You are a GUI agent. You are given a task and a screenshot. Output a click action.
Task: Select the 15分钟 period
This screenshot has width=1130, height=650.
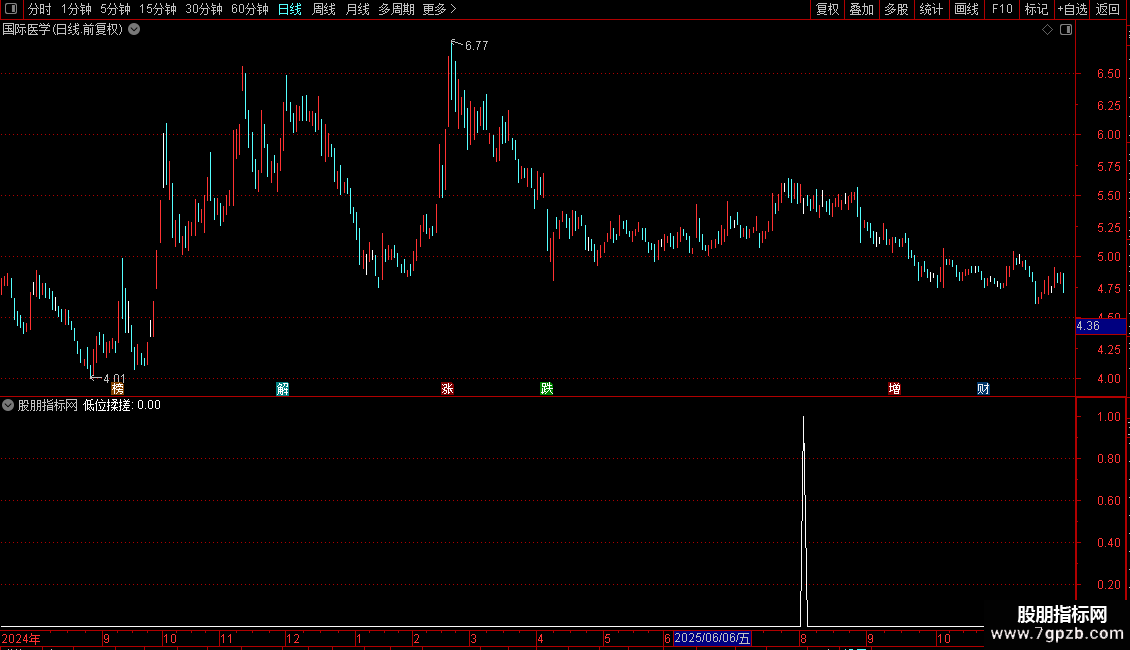click(x=158, y=9)
